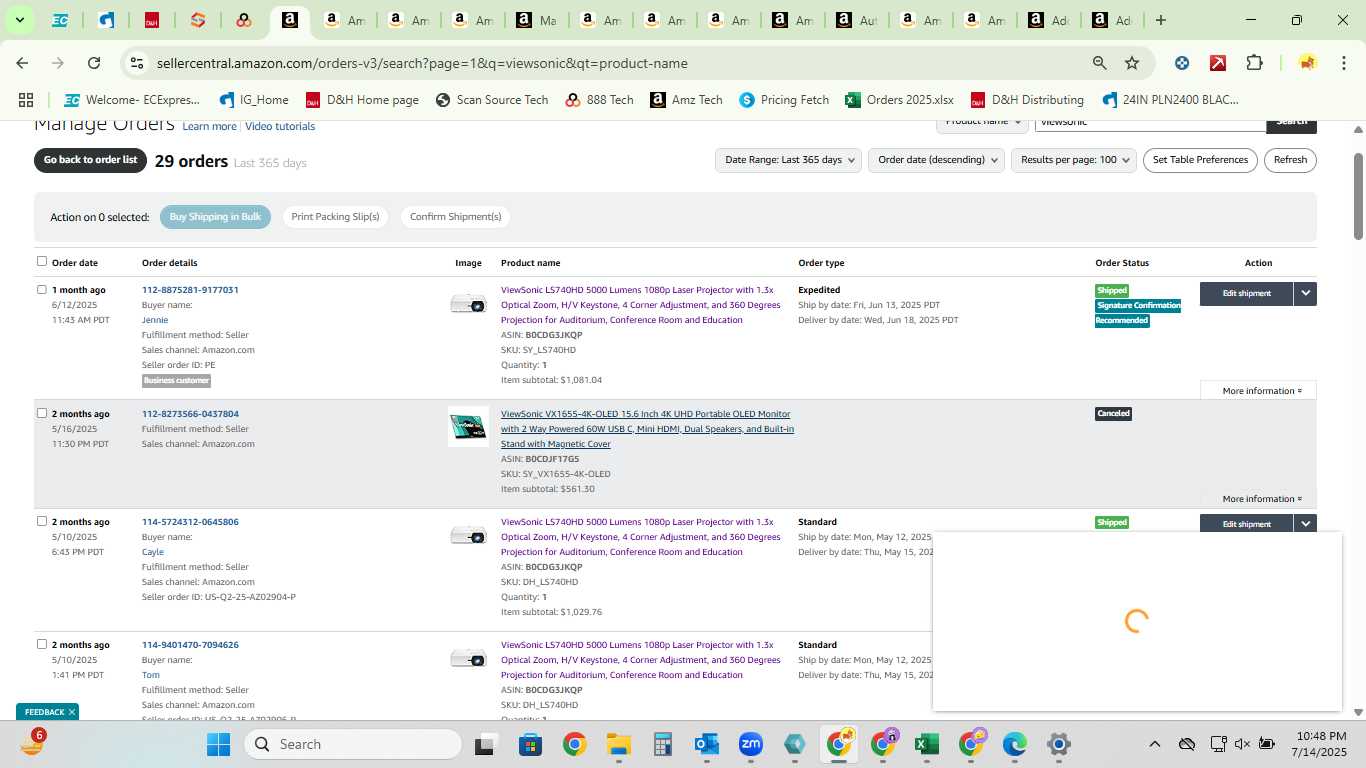Open the D&H Distributing bookmark
Screen dimensions: 1366x768
pyautogui.click(x=1027, y=100)
